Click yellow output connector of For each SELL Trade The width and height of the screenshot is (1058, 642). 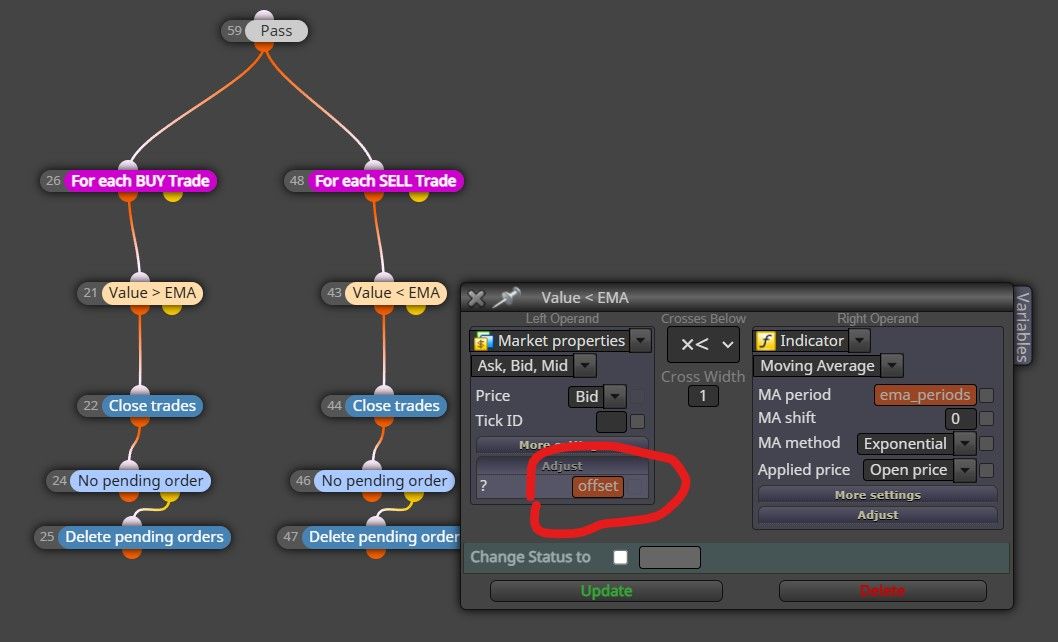(x=418, y=196)
